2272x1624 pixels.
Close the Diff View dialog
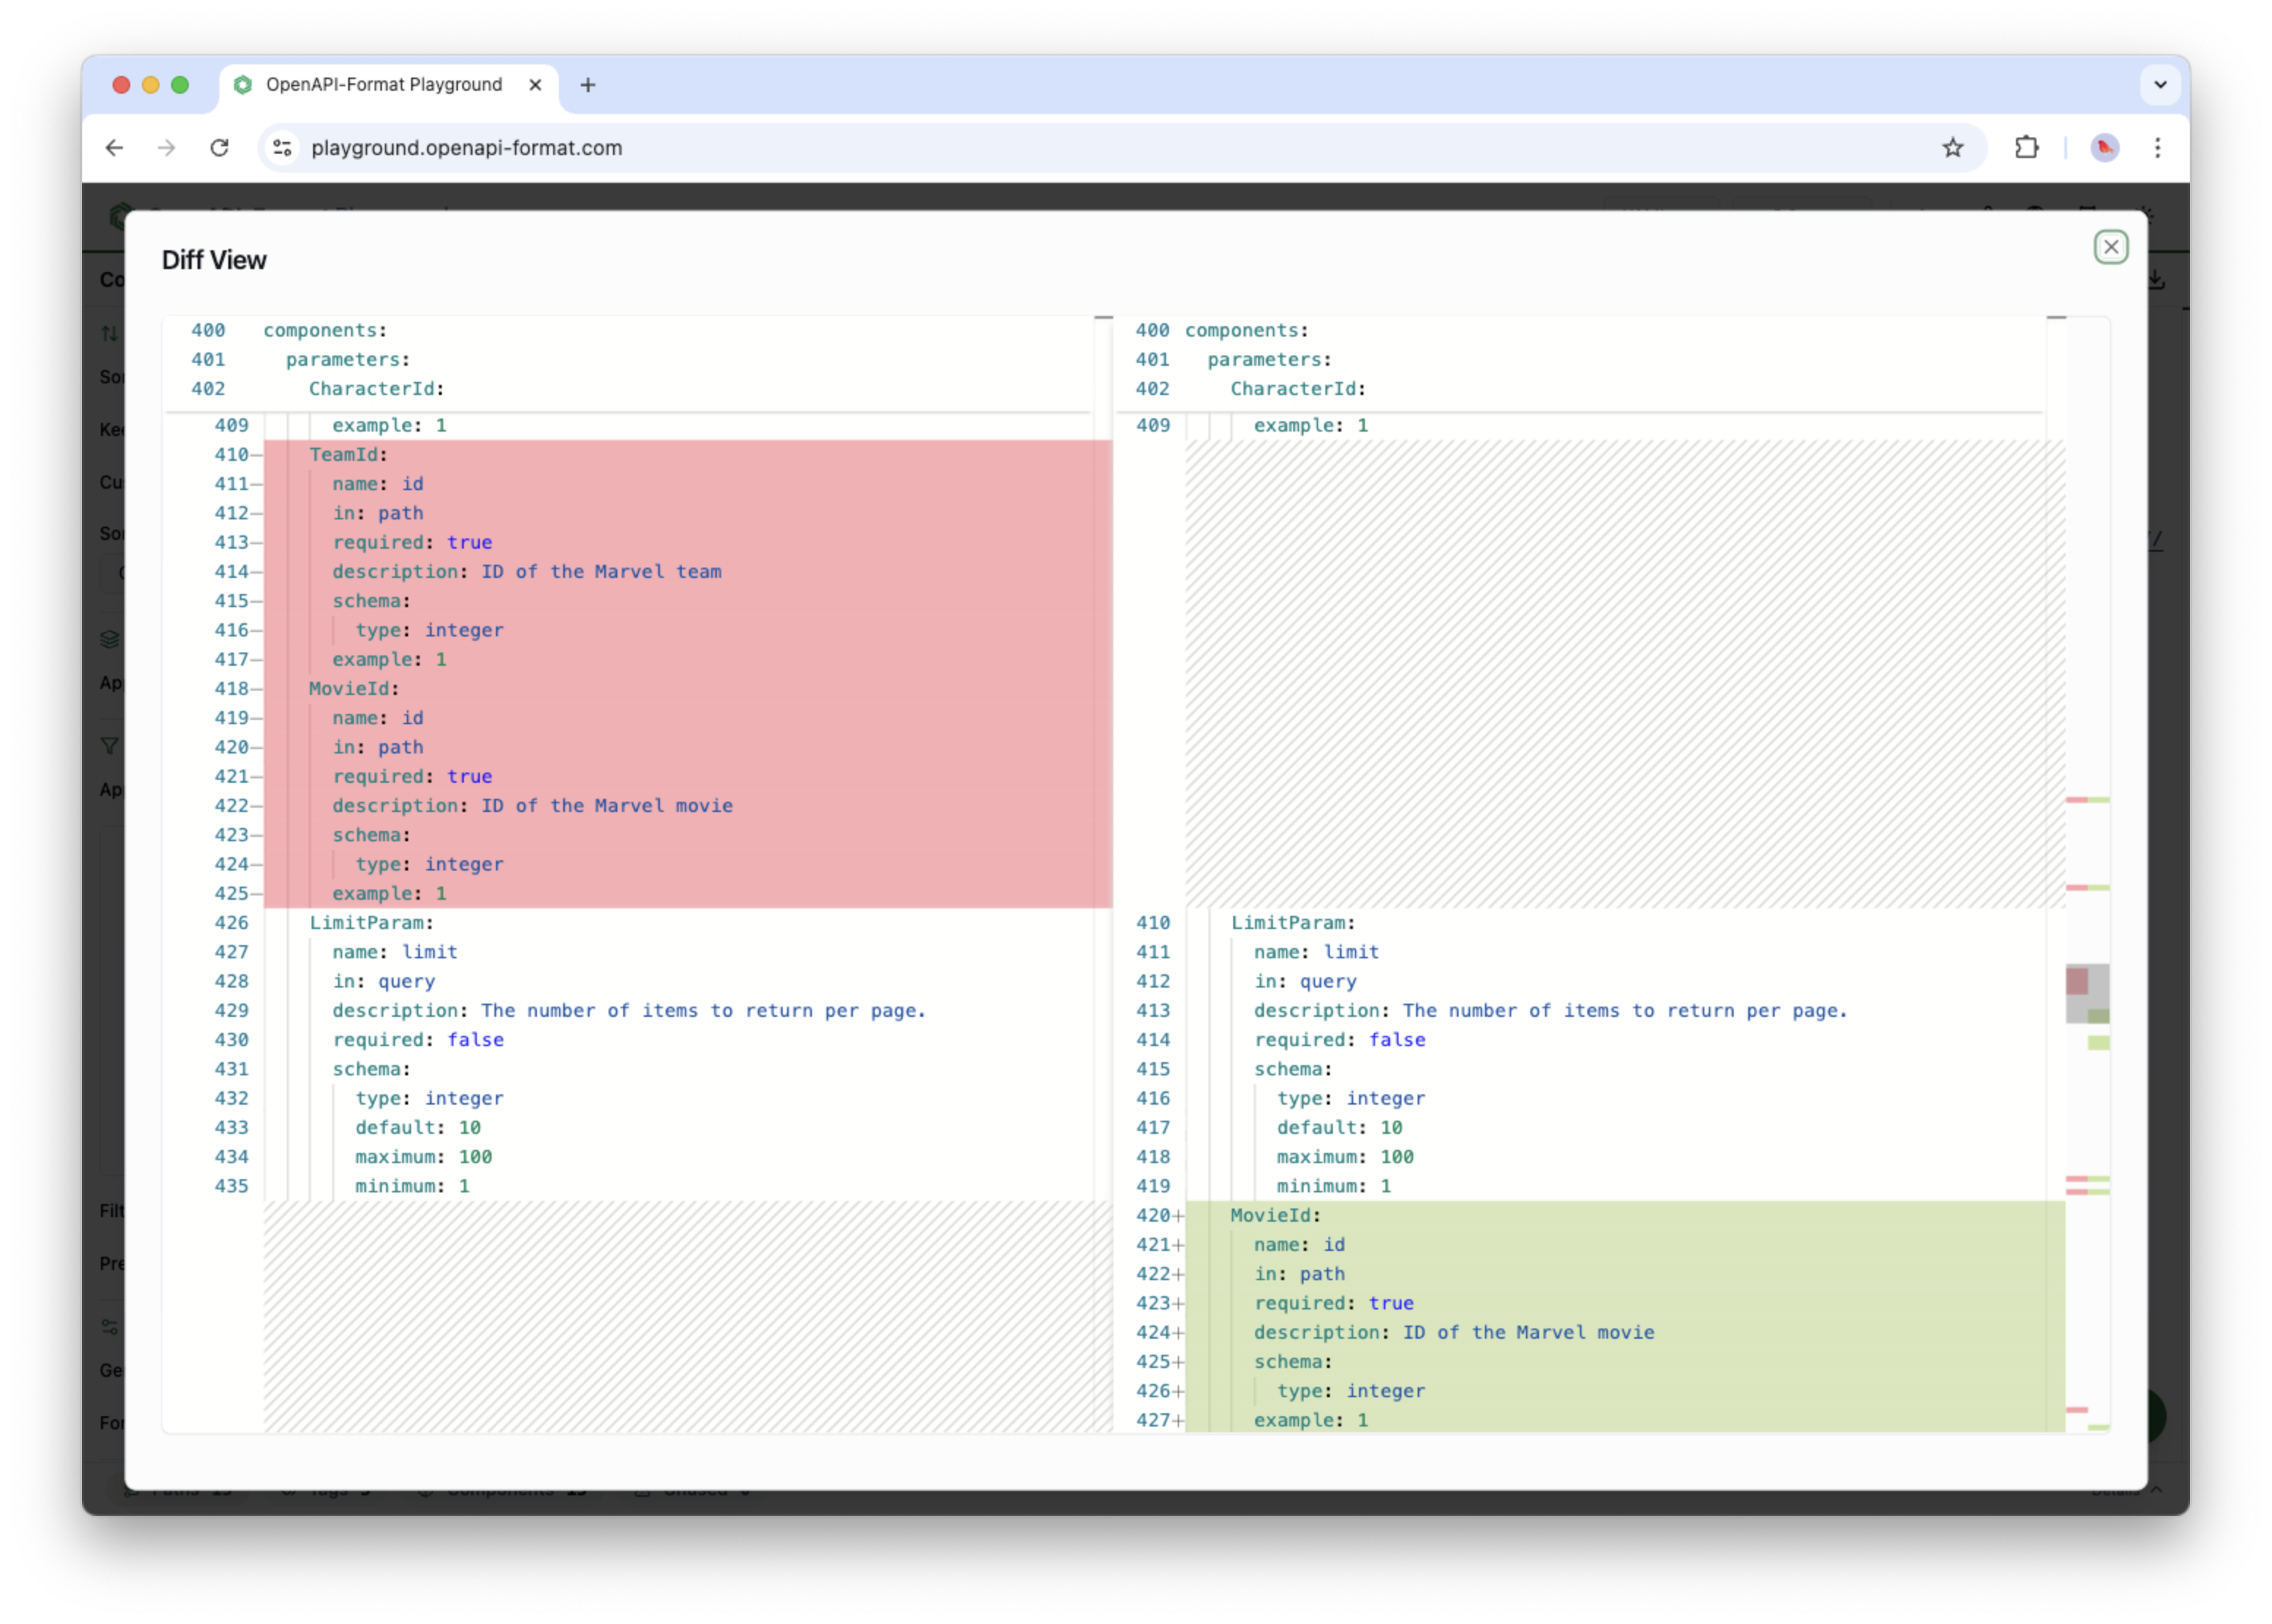[2111, 246]
